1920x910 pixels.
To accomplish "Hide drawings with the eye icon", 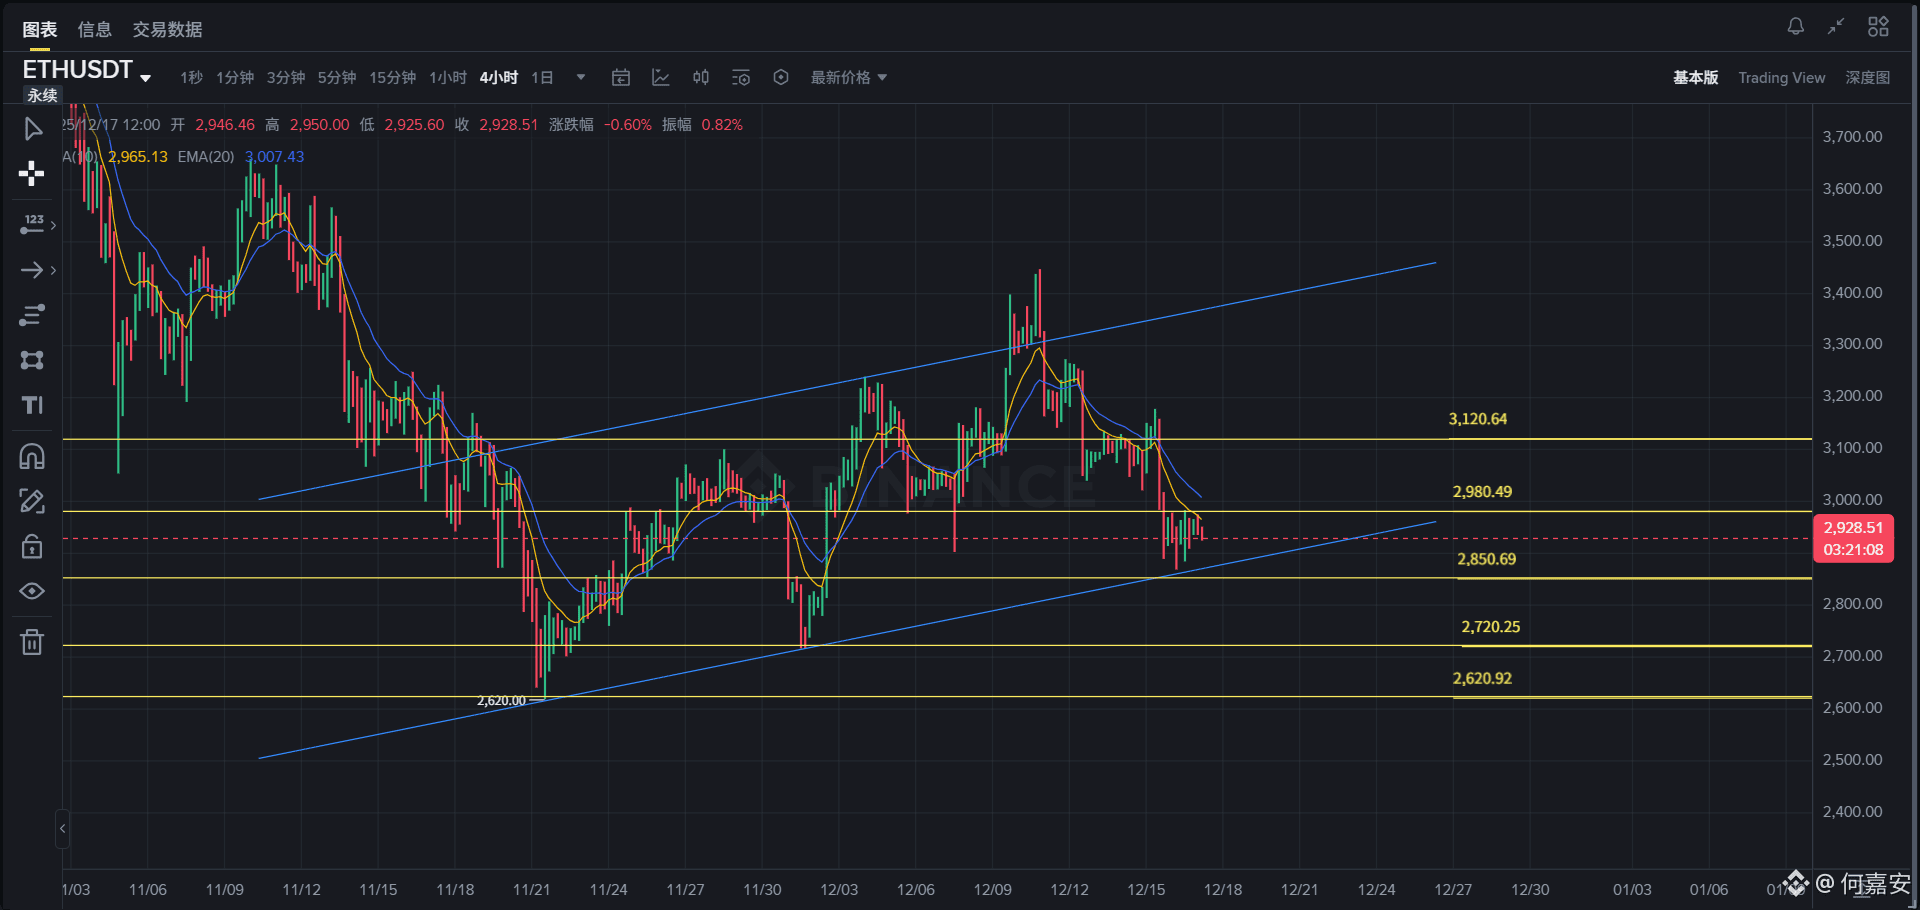I will click(32, 591).
